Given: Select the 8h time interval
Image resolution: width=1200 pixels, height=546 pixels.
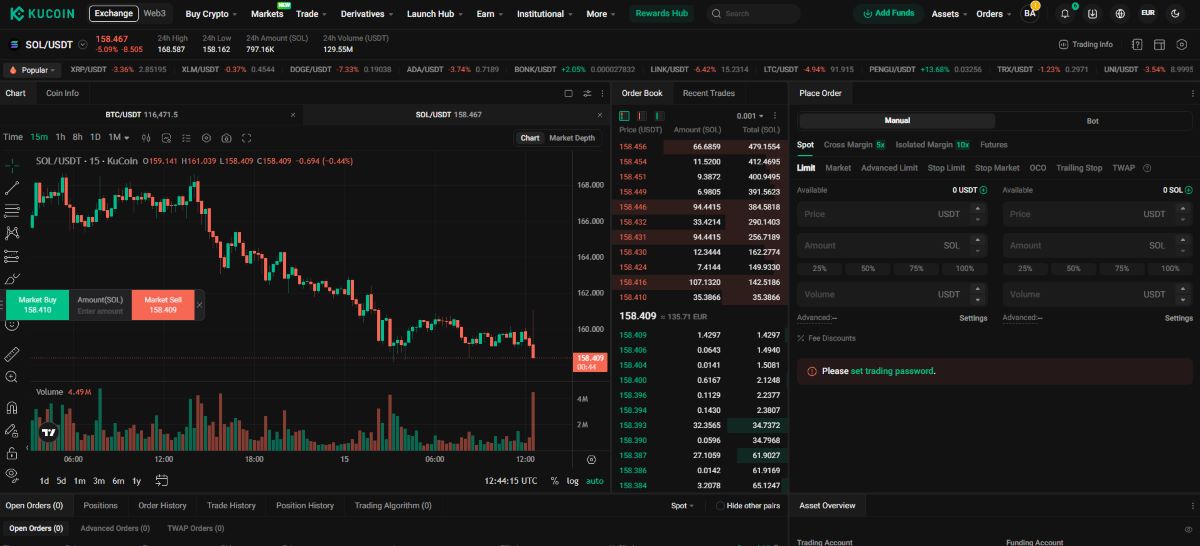Looking at the screenshot, I should [78, 137].
